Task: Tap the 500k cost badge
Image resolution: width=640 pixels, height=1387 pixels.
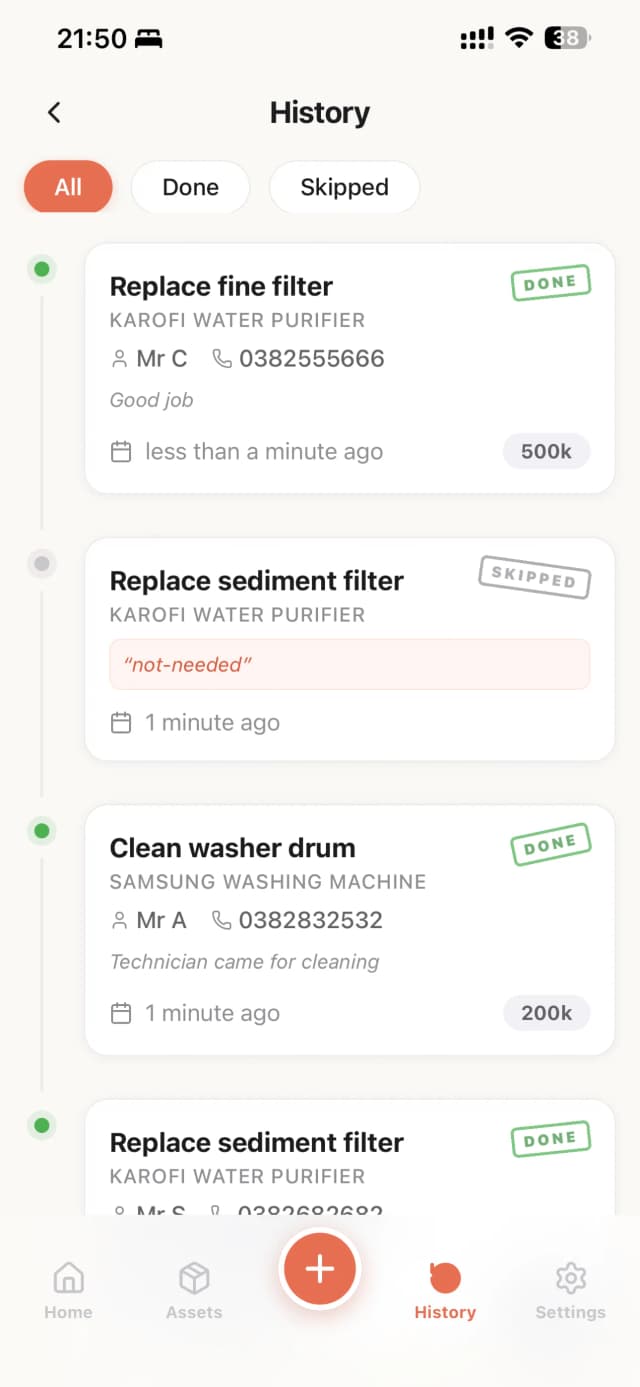Action: pos(546,452)
